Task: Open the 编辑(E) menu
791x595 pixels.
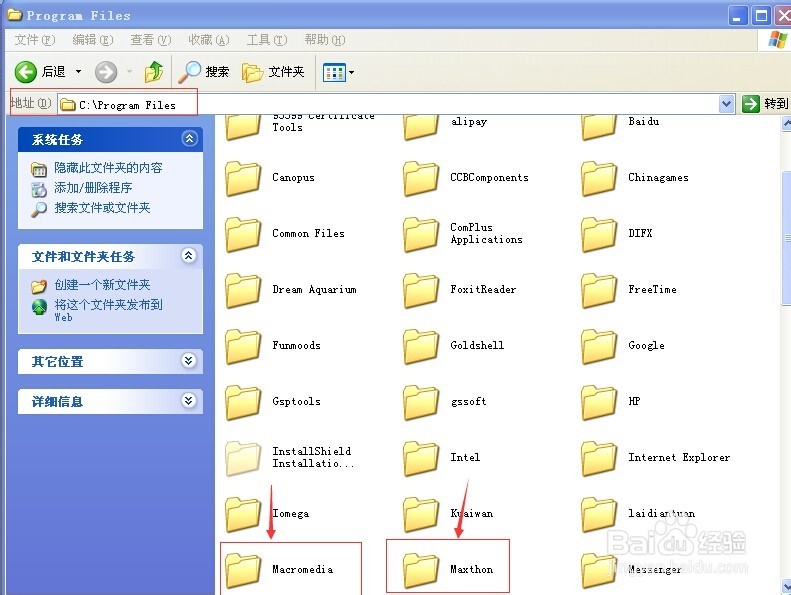Action: pos(92,40)
